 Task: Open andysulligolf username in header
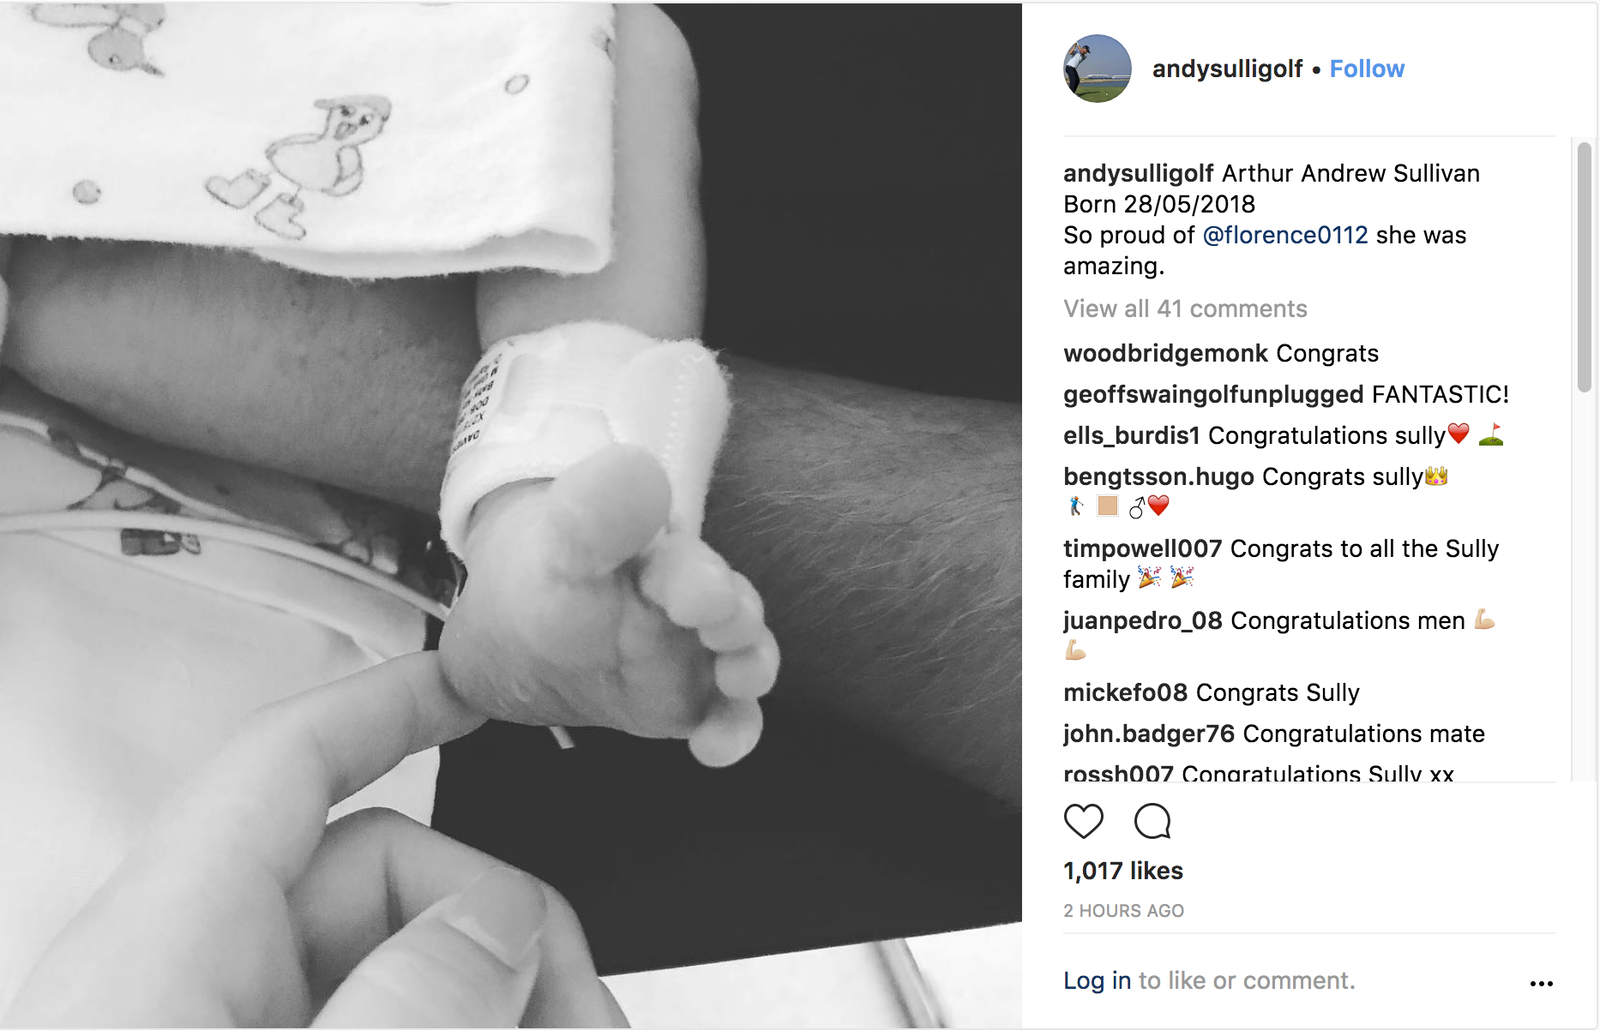1227,69
